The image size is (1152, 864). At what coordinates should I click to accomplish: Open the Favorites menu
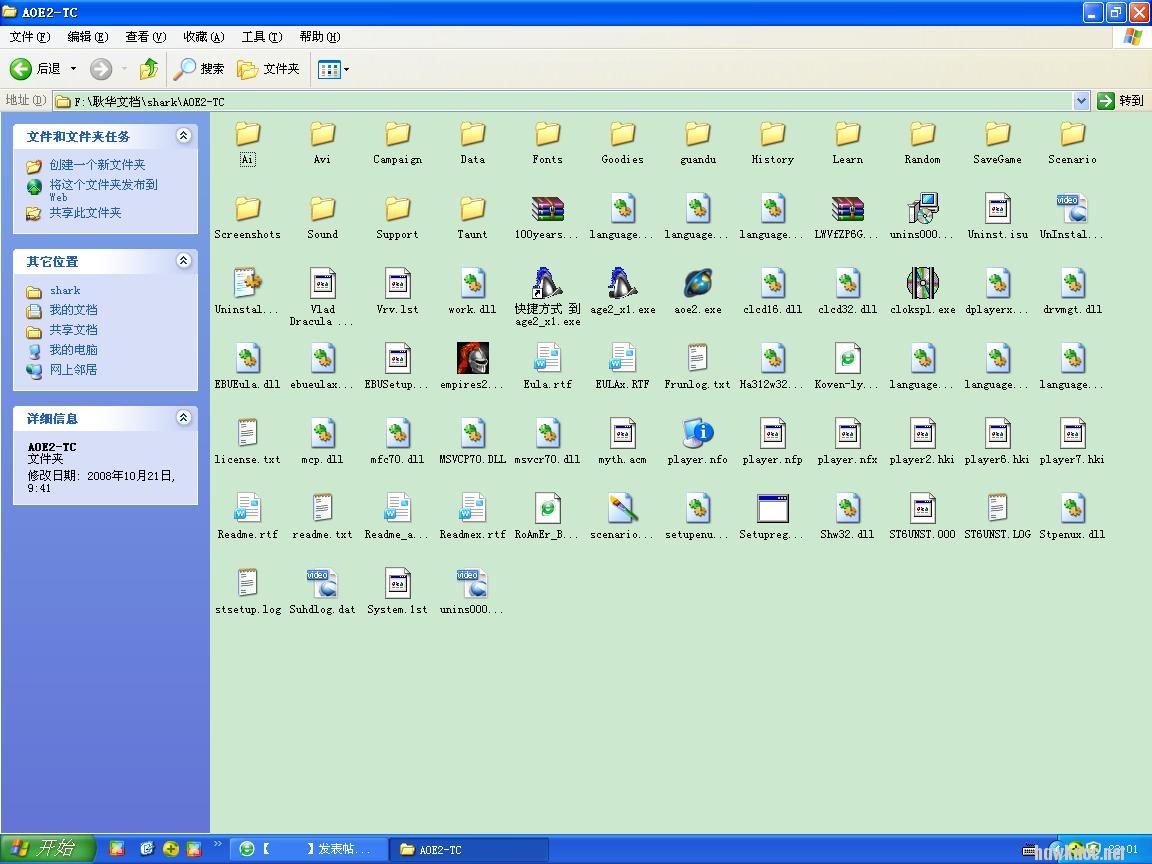point(203,37)
